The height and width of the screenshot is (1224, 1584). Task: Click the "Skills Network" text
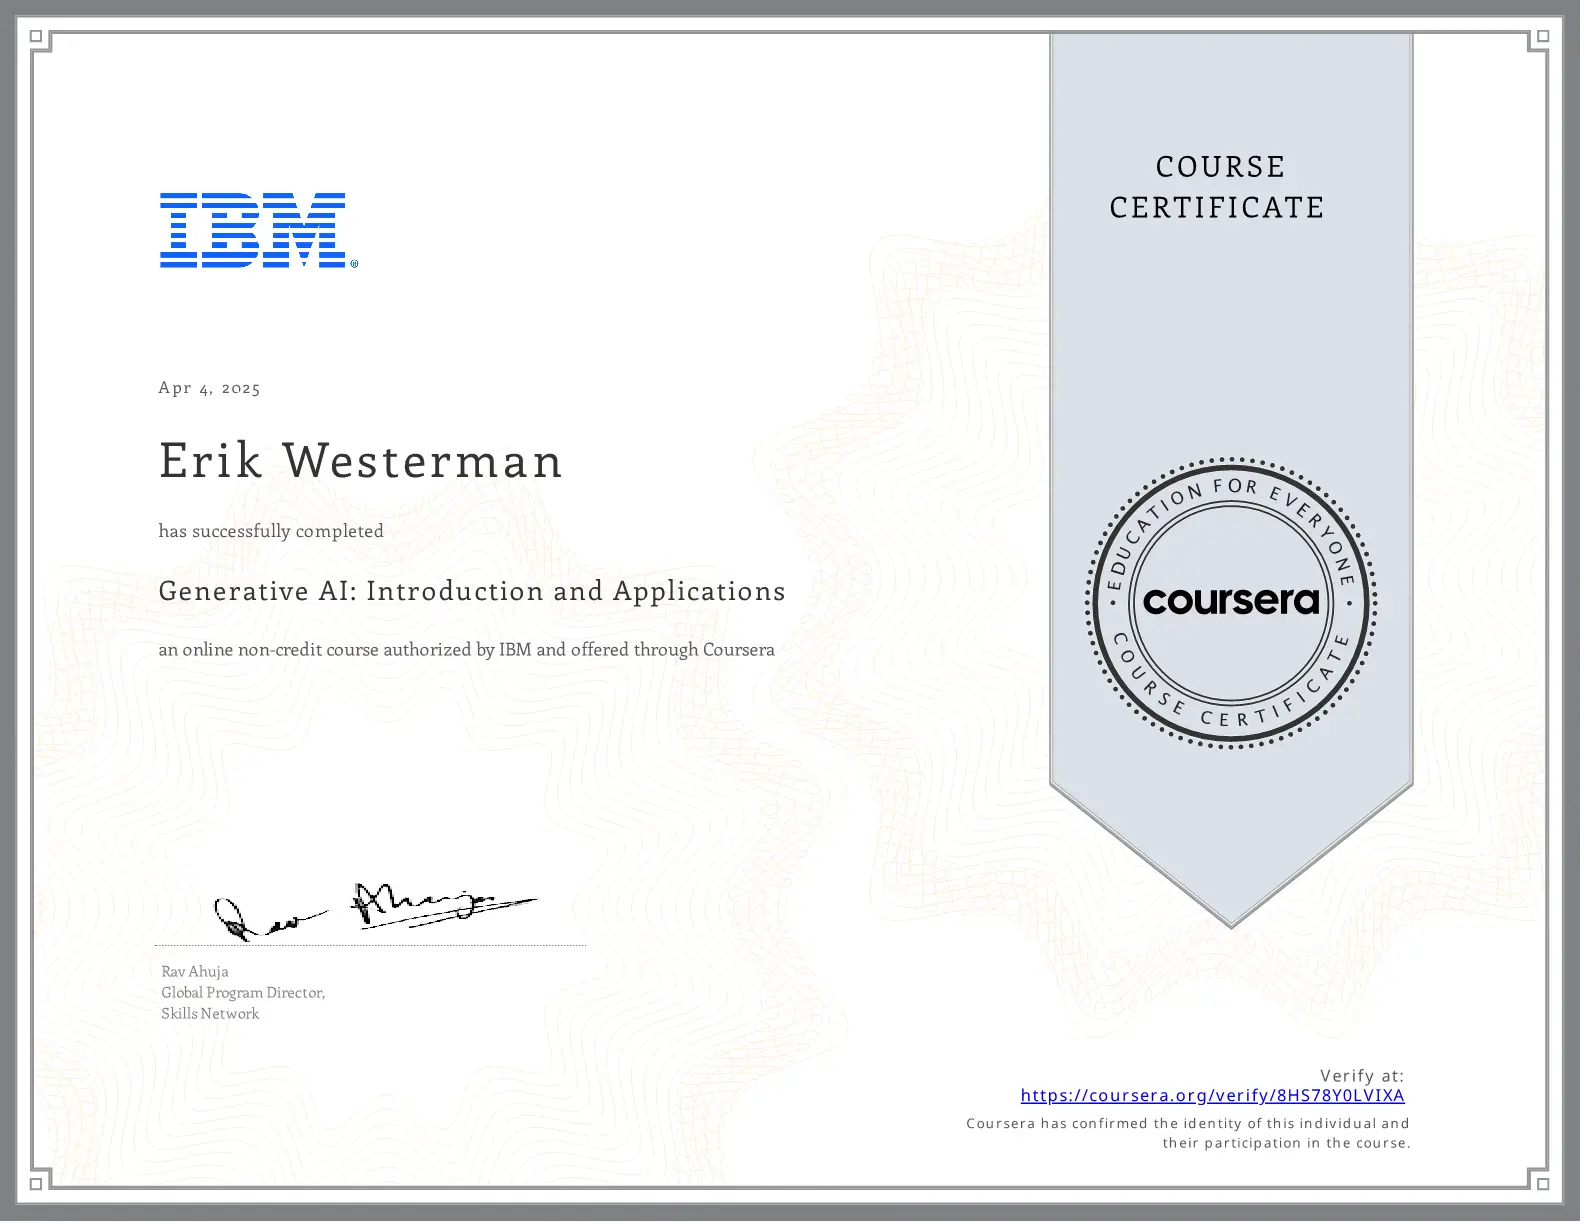click(x=210, y=1014)
